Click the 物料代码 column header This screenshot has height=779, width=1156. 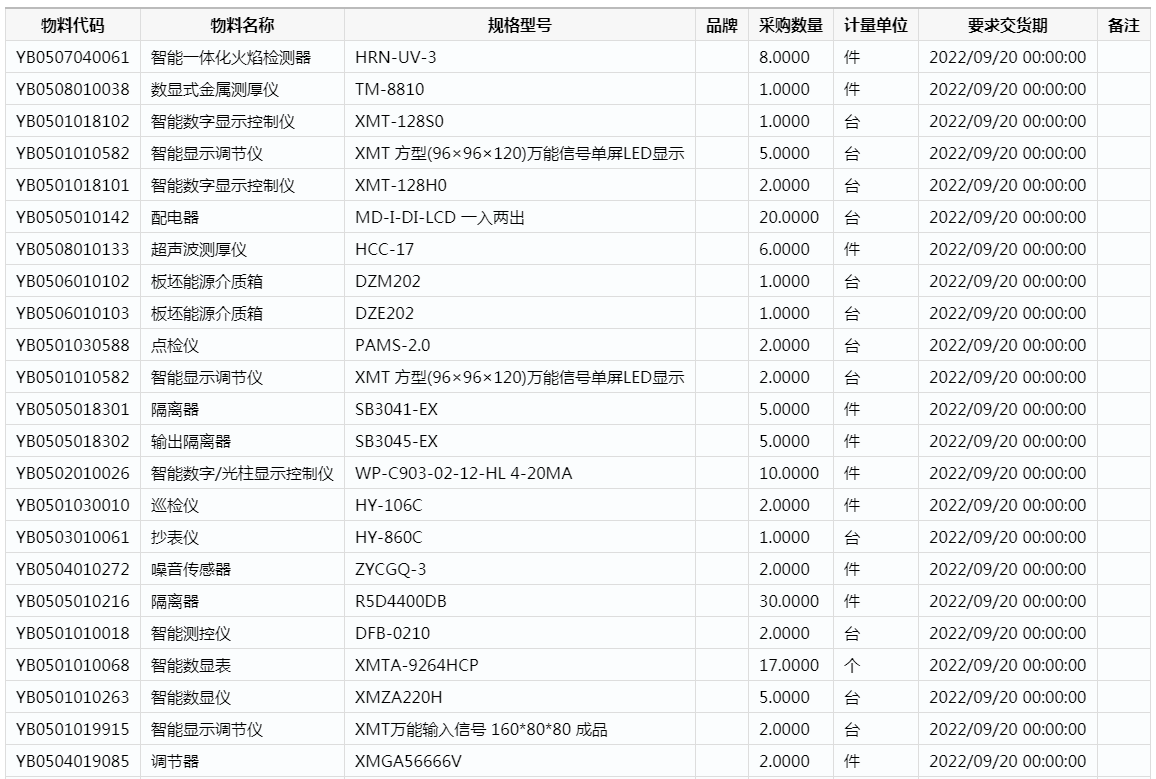click(x=73, y=26)
